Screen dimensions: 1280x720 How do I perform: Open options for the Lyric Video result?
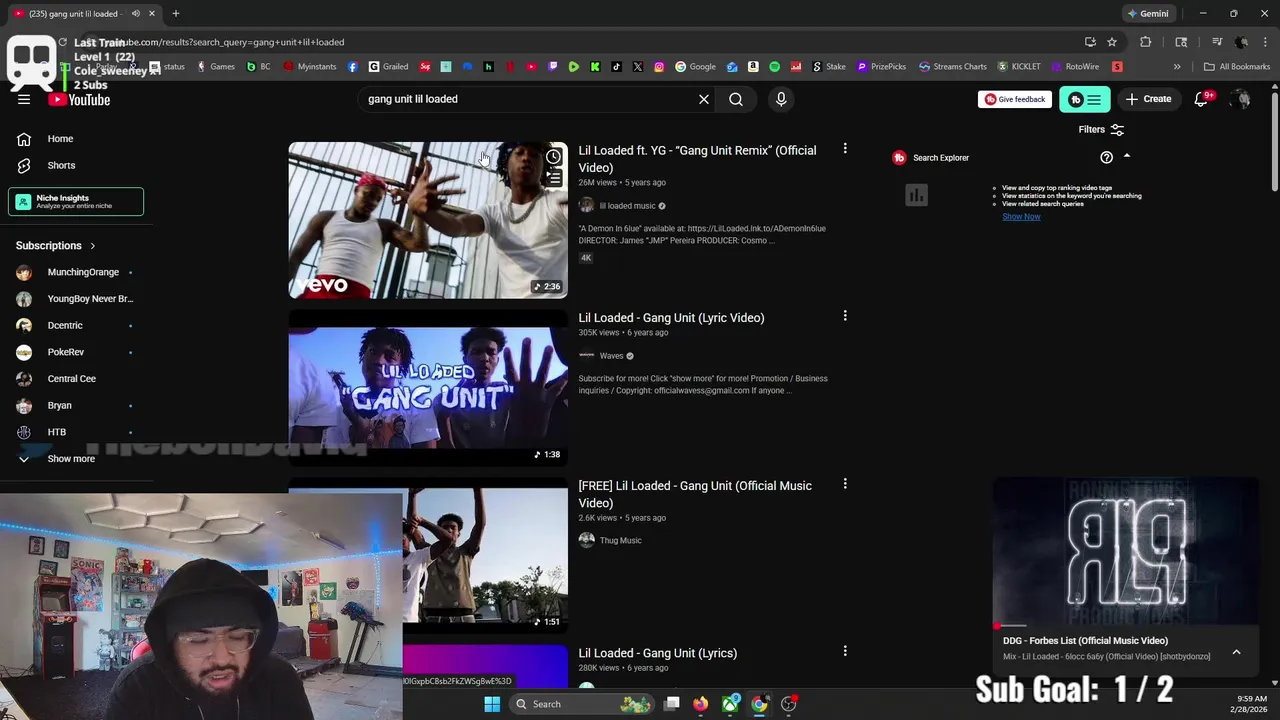[845, 316]
